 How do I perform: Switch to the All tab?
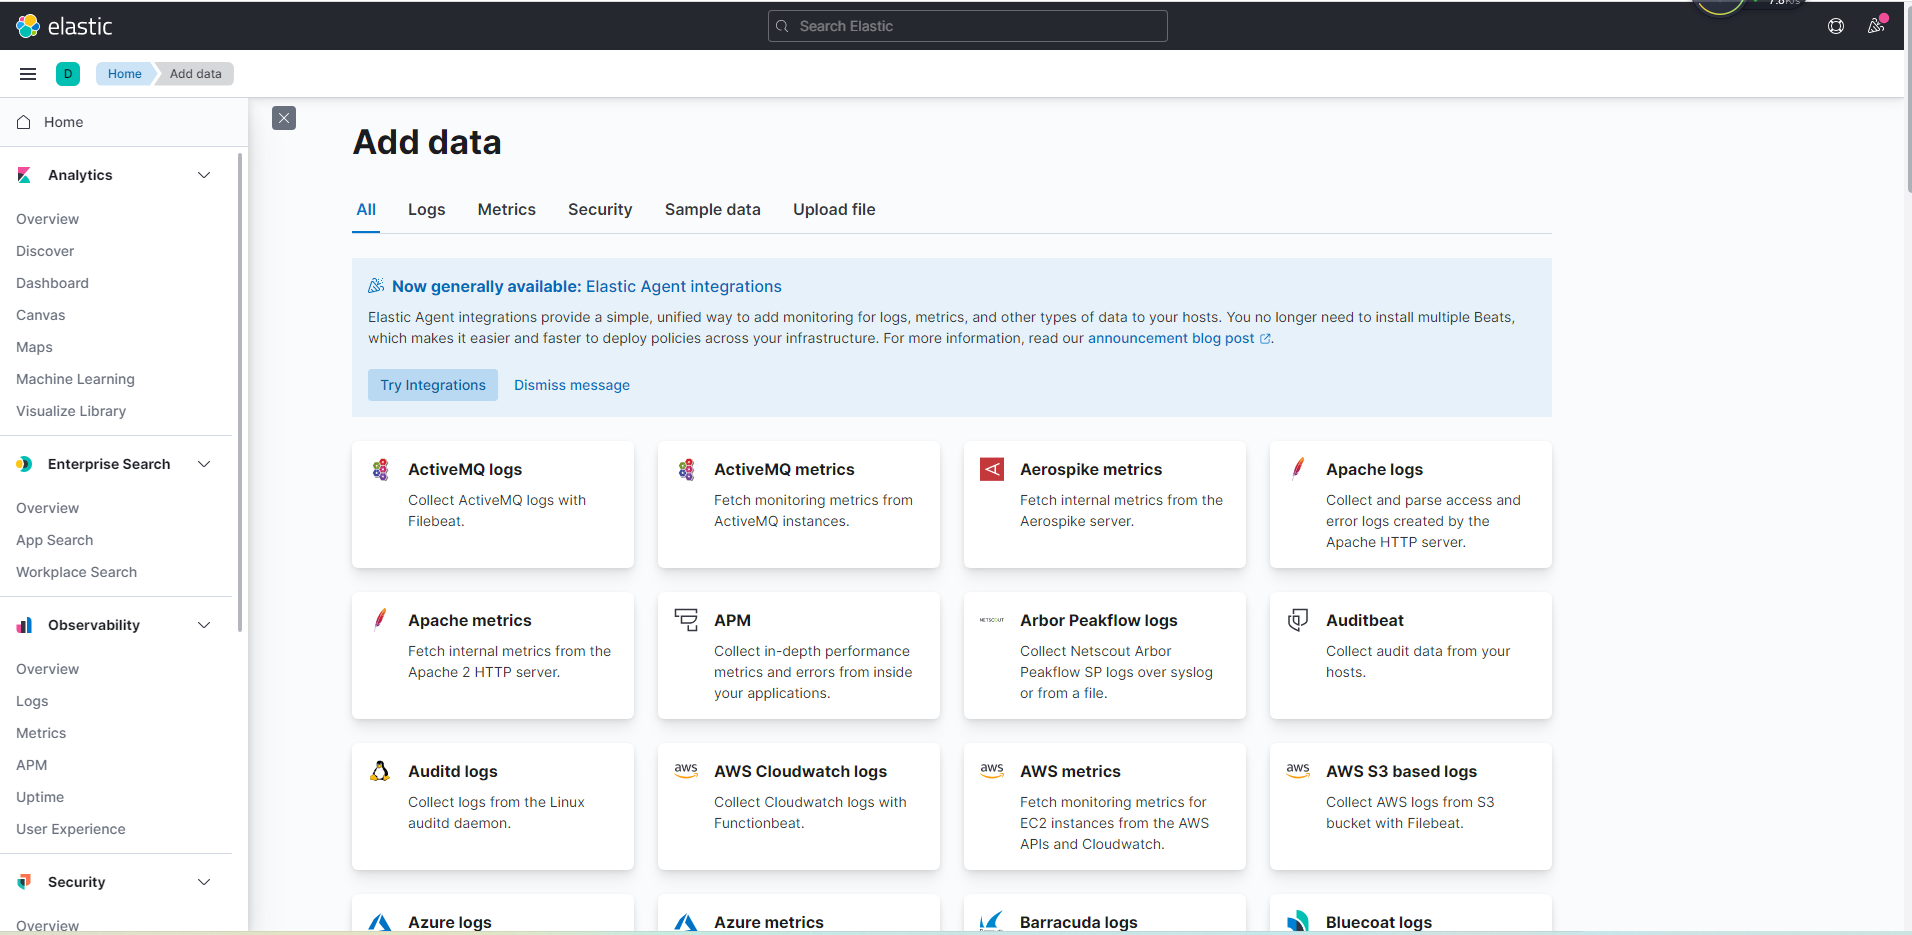coord(366,210)
